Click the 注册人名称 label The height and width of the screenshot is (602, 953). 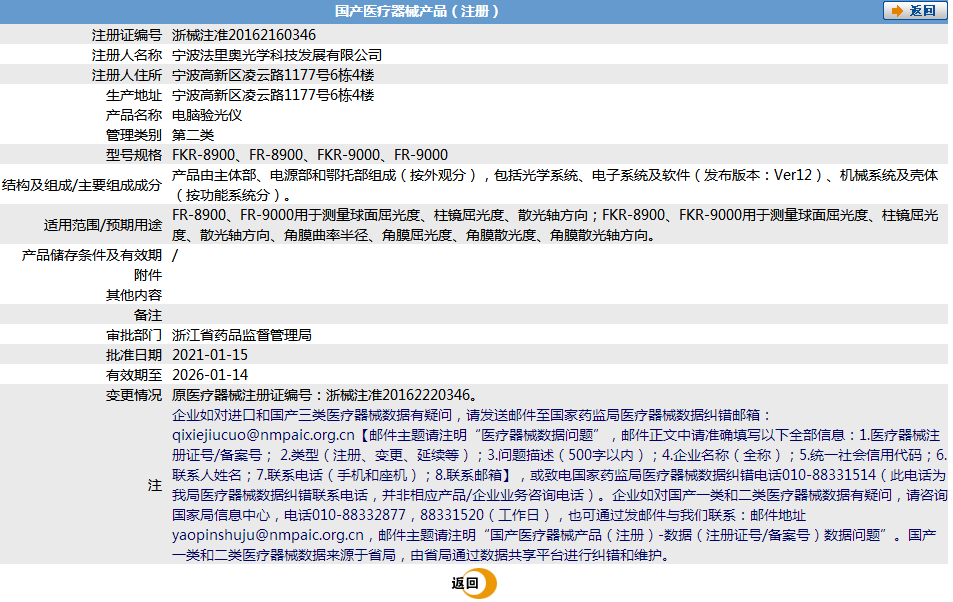click(127, 55)
